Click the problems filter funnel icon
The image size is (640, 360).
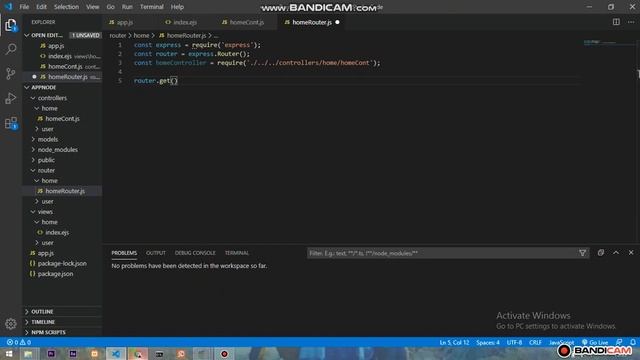point(582,253)
